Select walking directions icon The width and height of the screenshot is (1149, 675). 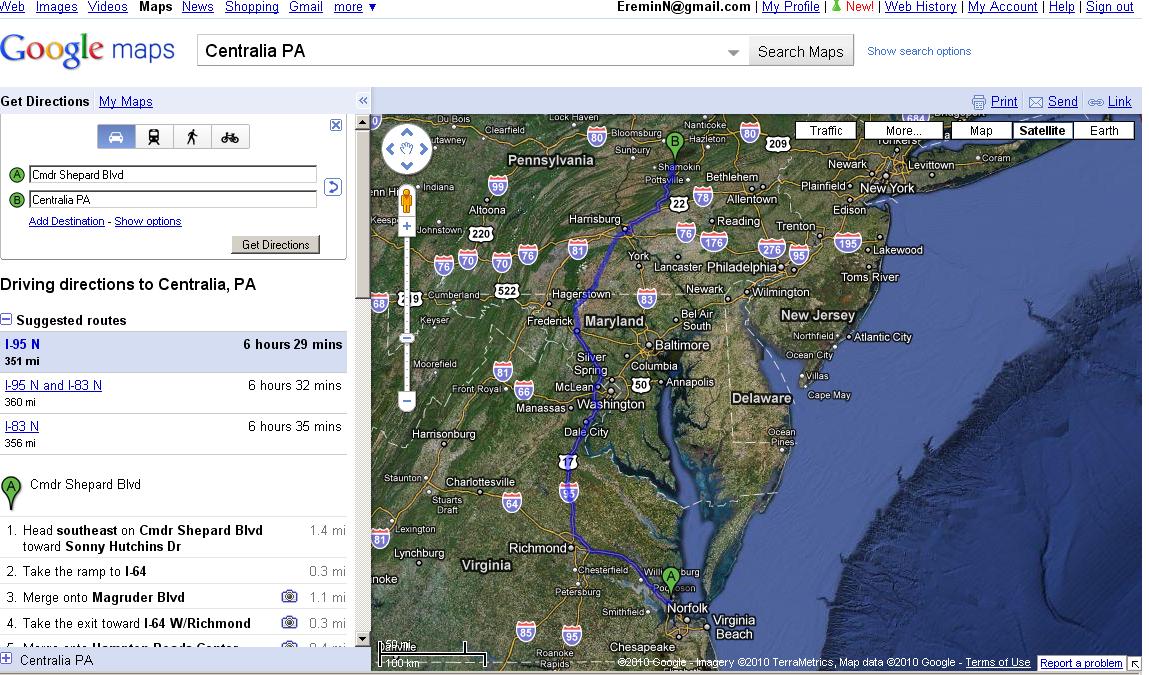pyautogui.click(x=192, y=137)
